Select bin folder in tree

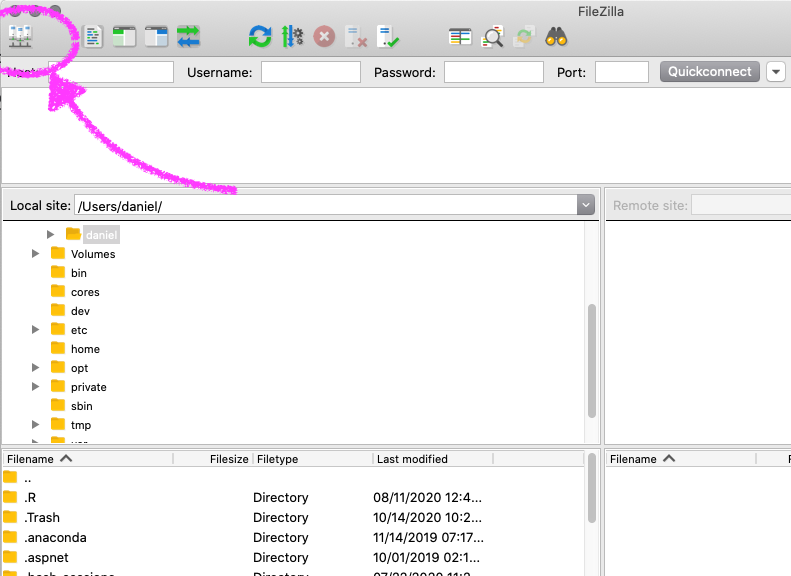tap(79, 273)
